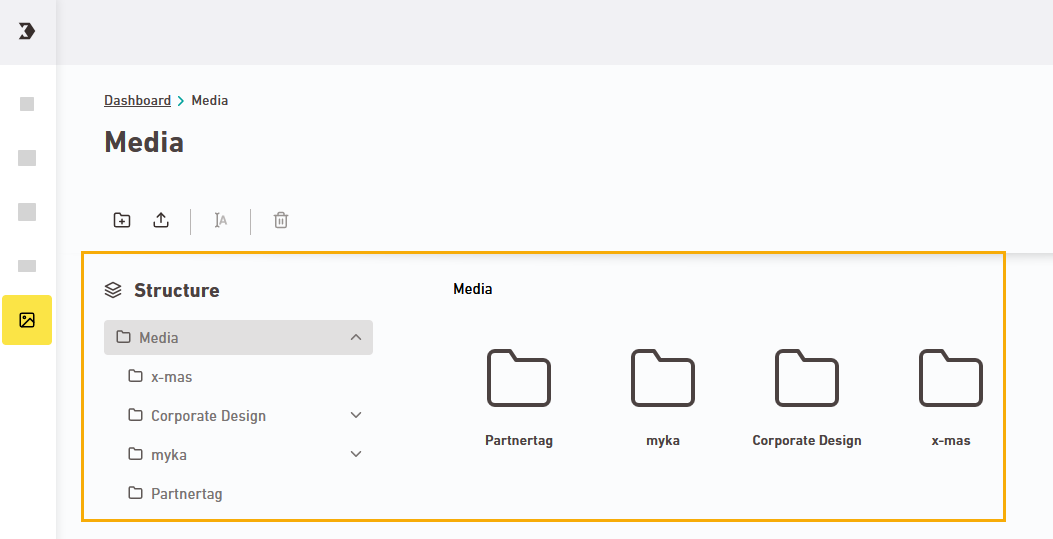Open the myka folder in media grid

click(662, 378)
